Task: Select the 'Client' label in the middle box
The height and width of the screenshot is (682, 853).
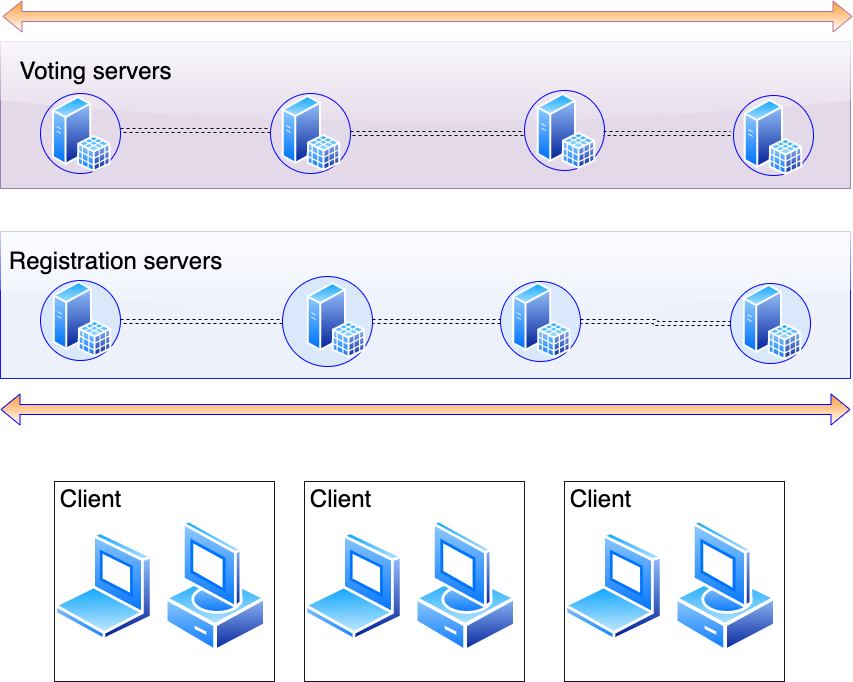Action: [341, 499]
